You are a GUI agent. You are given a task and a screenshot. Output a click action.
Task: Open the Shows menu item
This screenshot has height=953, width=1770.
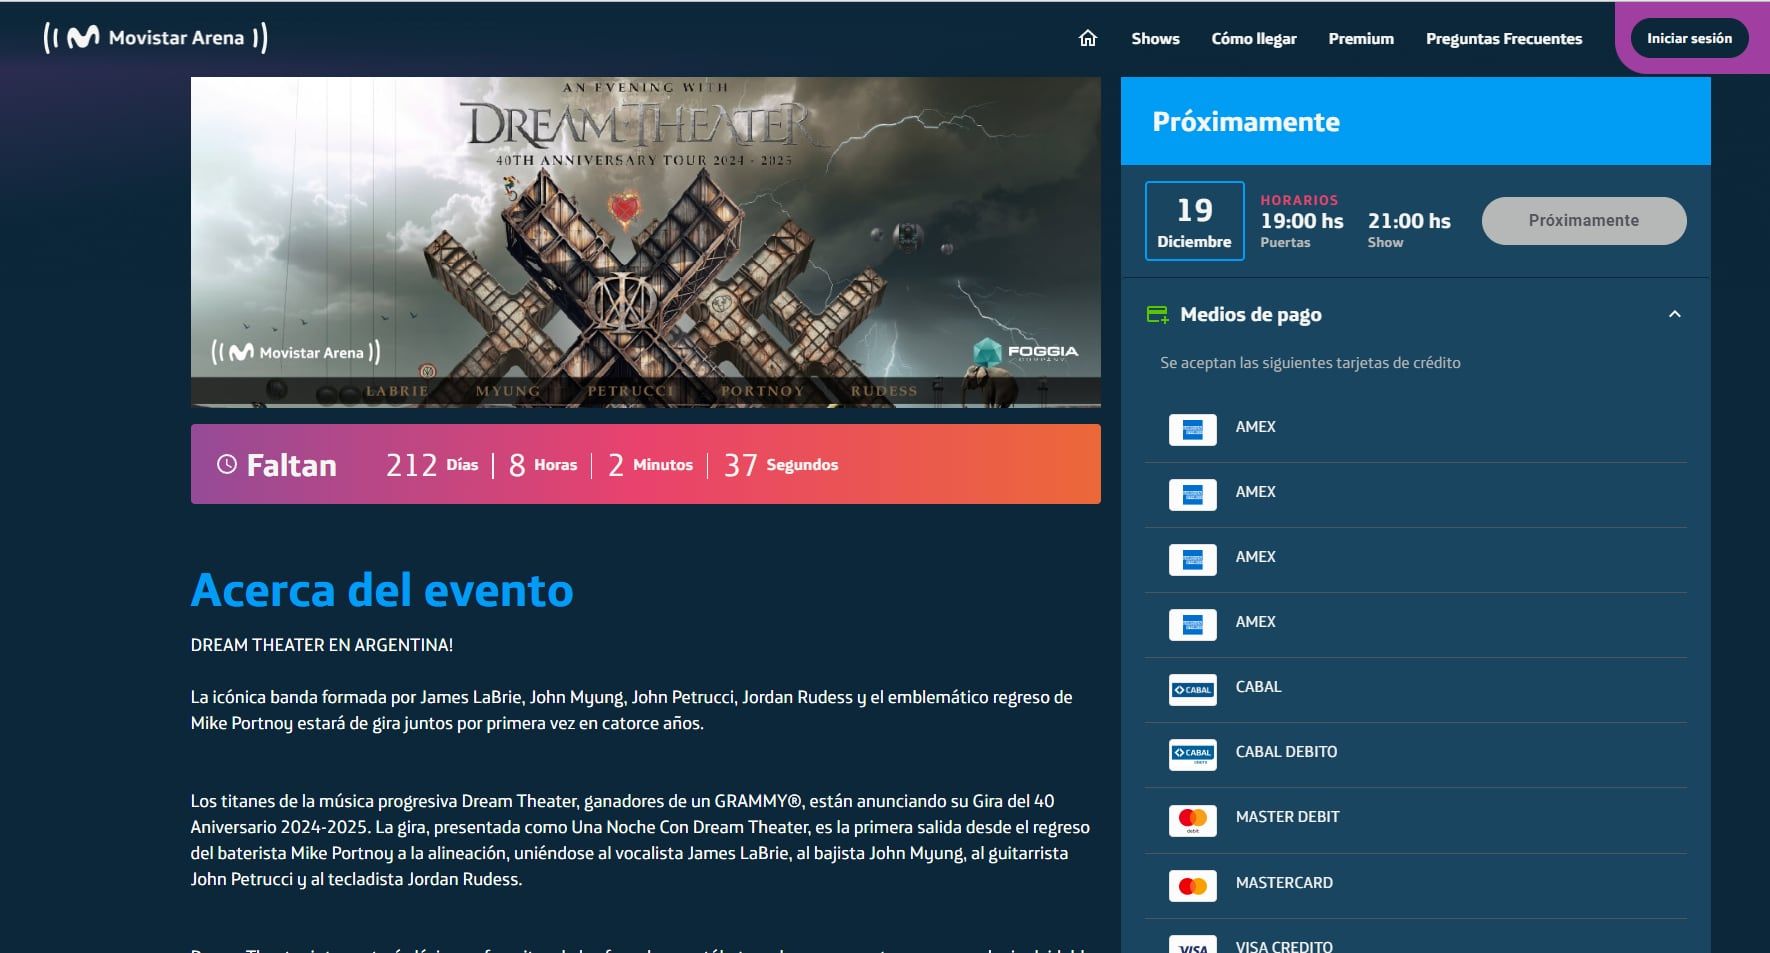[1155, 39]
